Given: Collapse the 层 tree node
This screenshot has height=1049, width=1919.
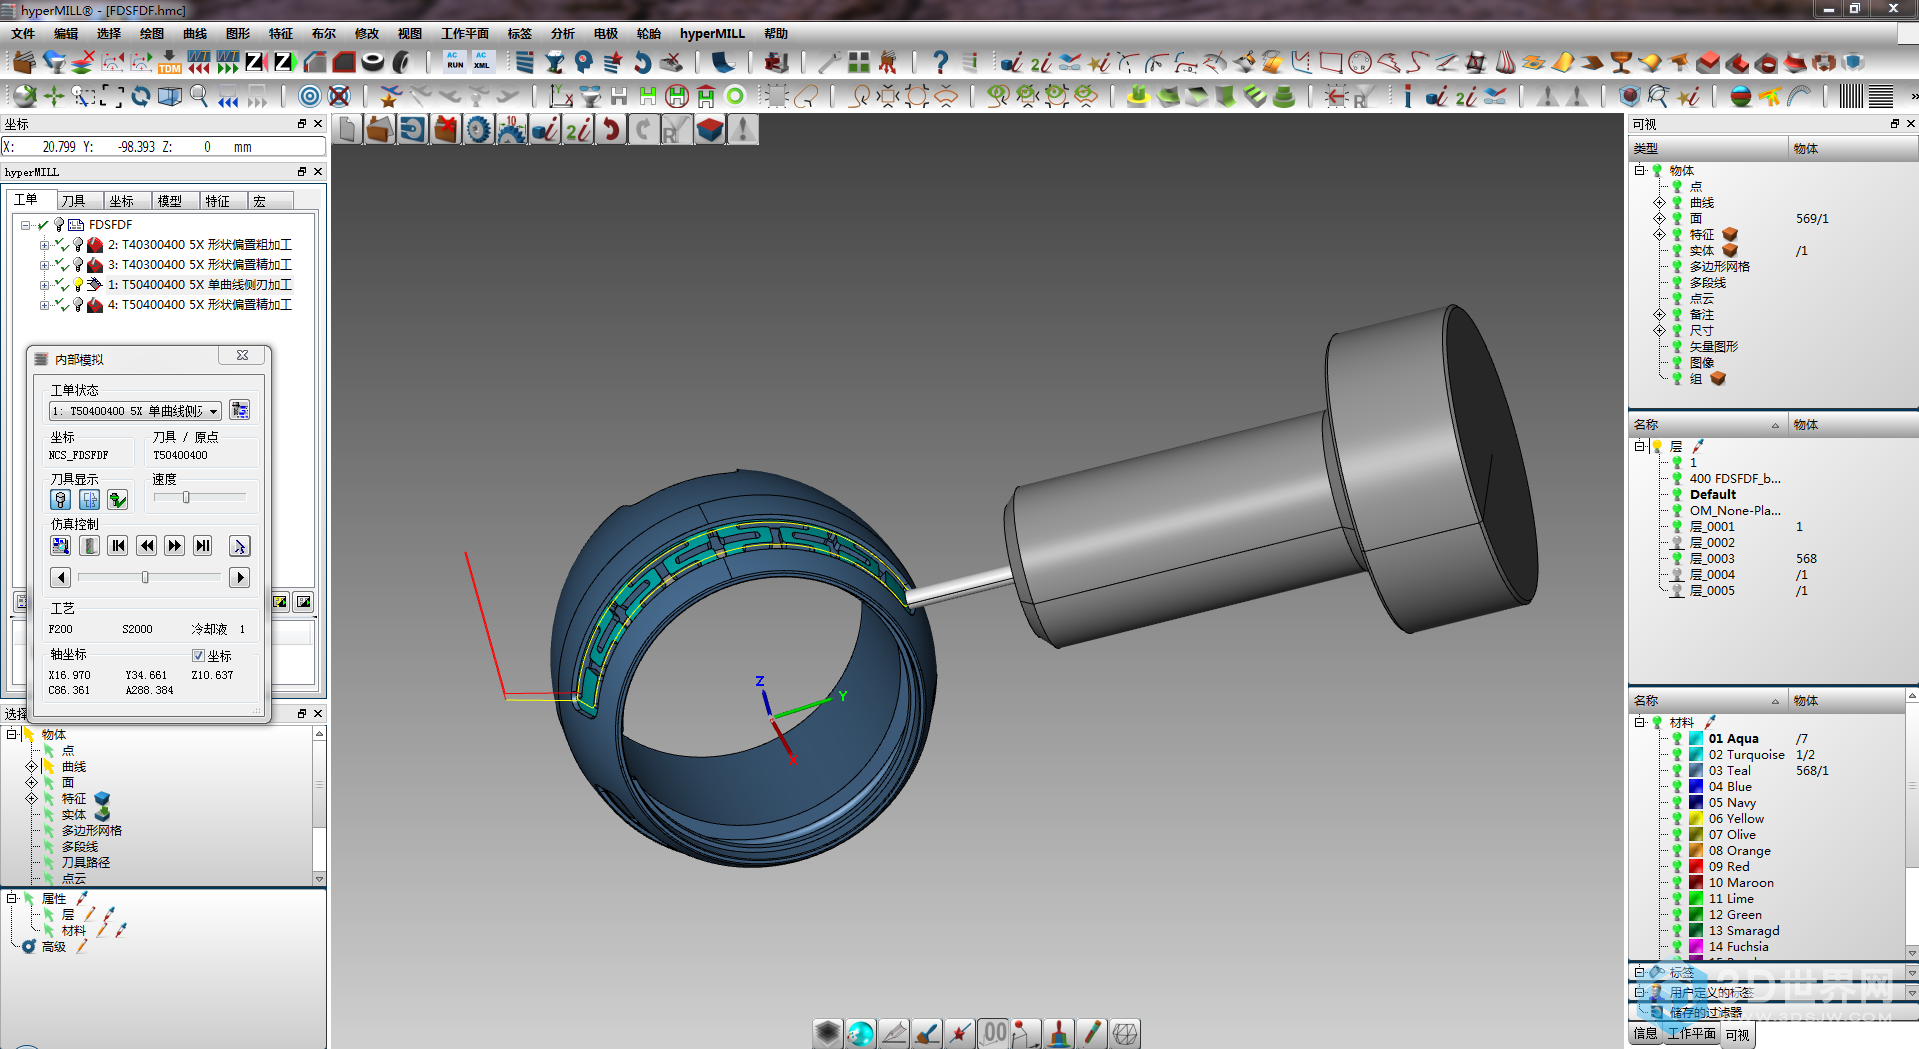Looking at the screenshot, I should tap(1640, 447).
